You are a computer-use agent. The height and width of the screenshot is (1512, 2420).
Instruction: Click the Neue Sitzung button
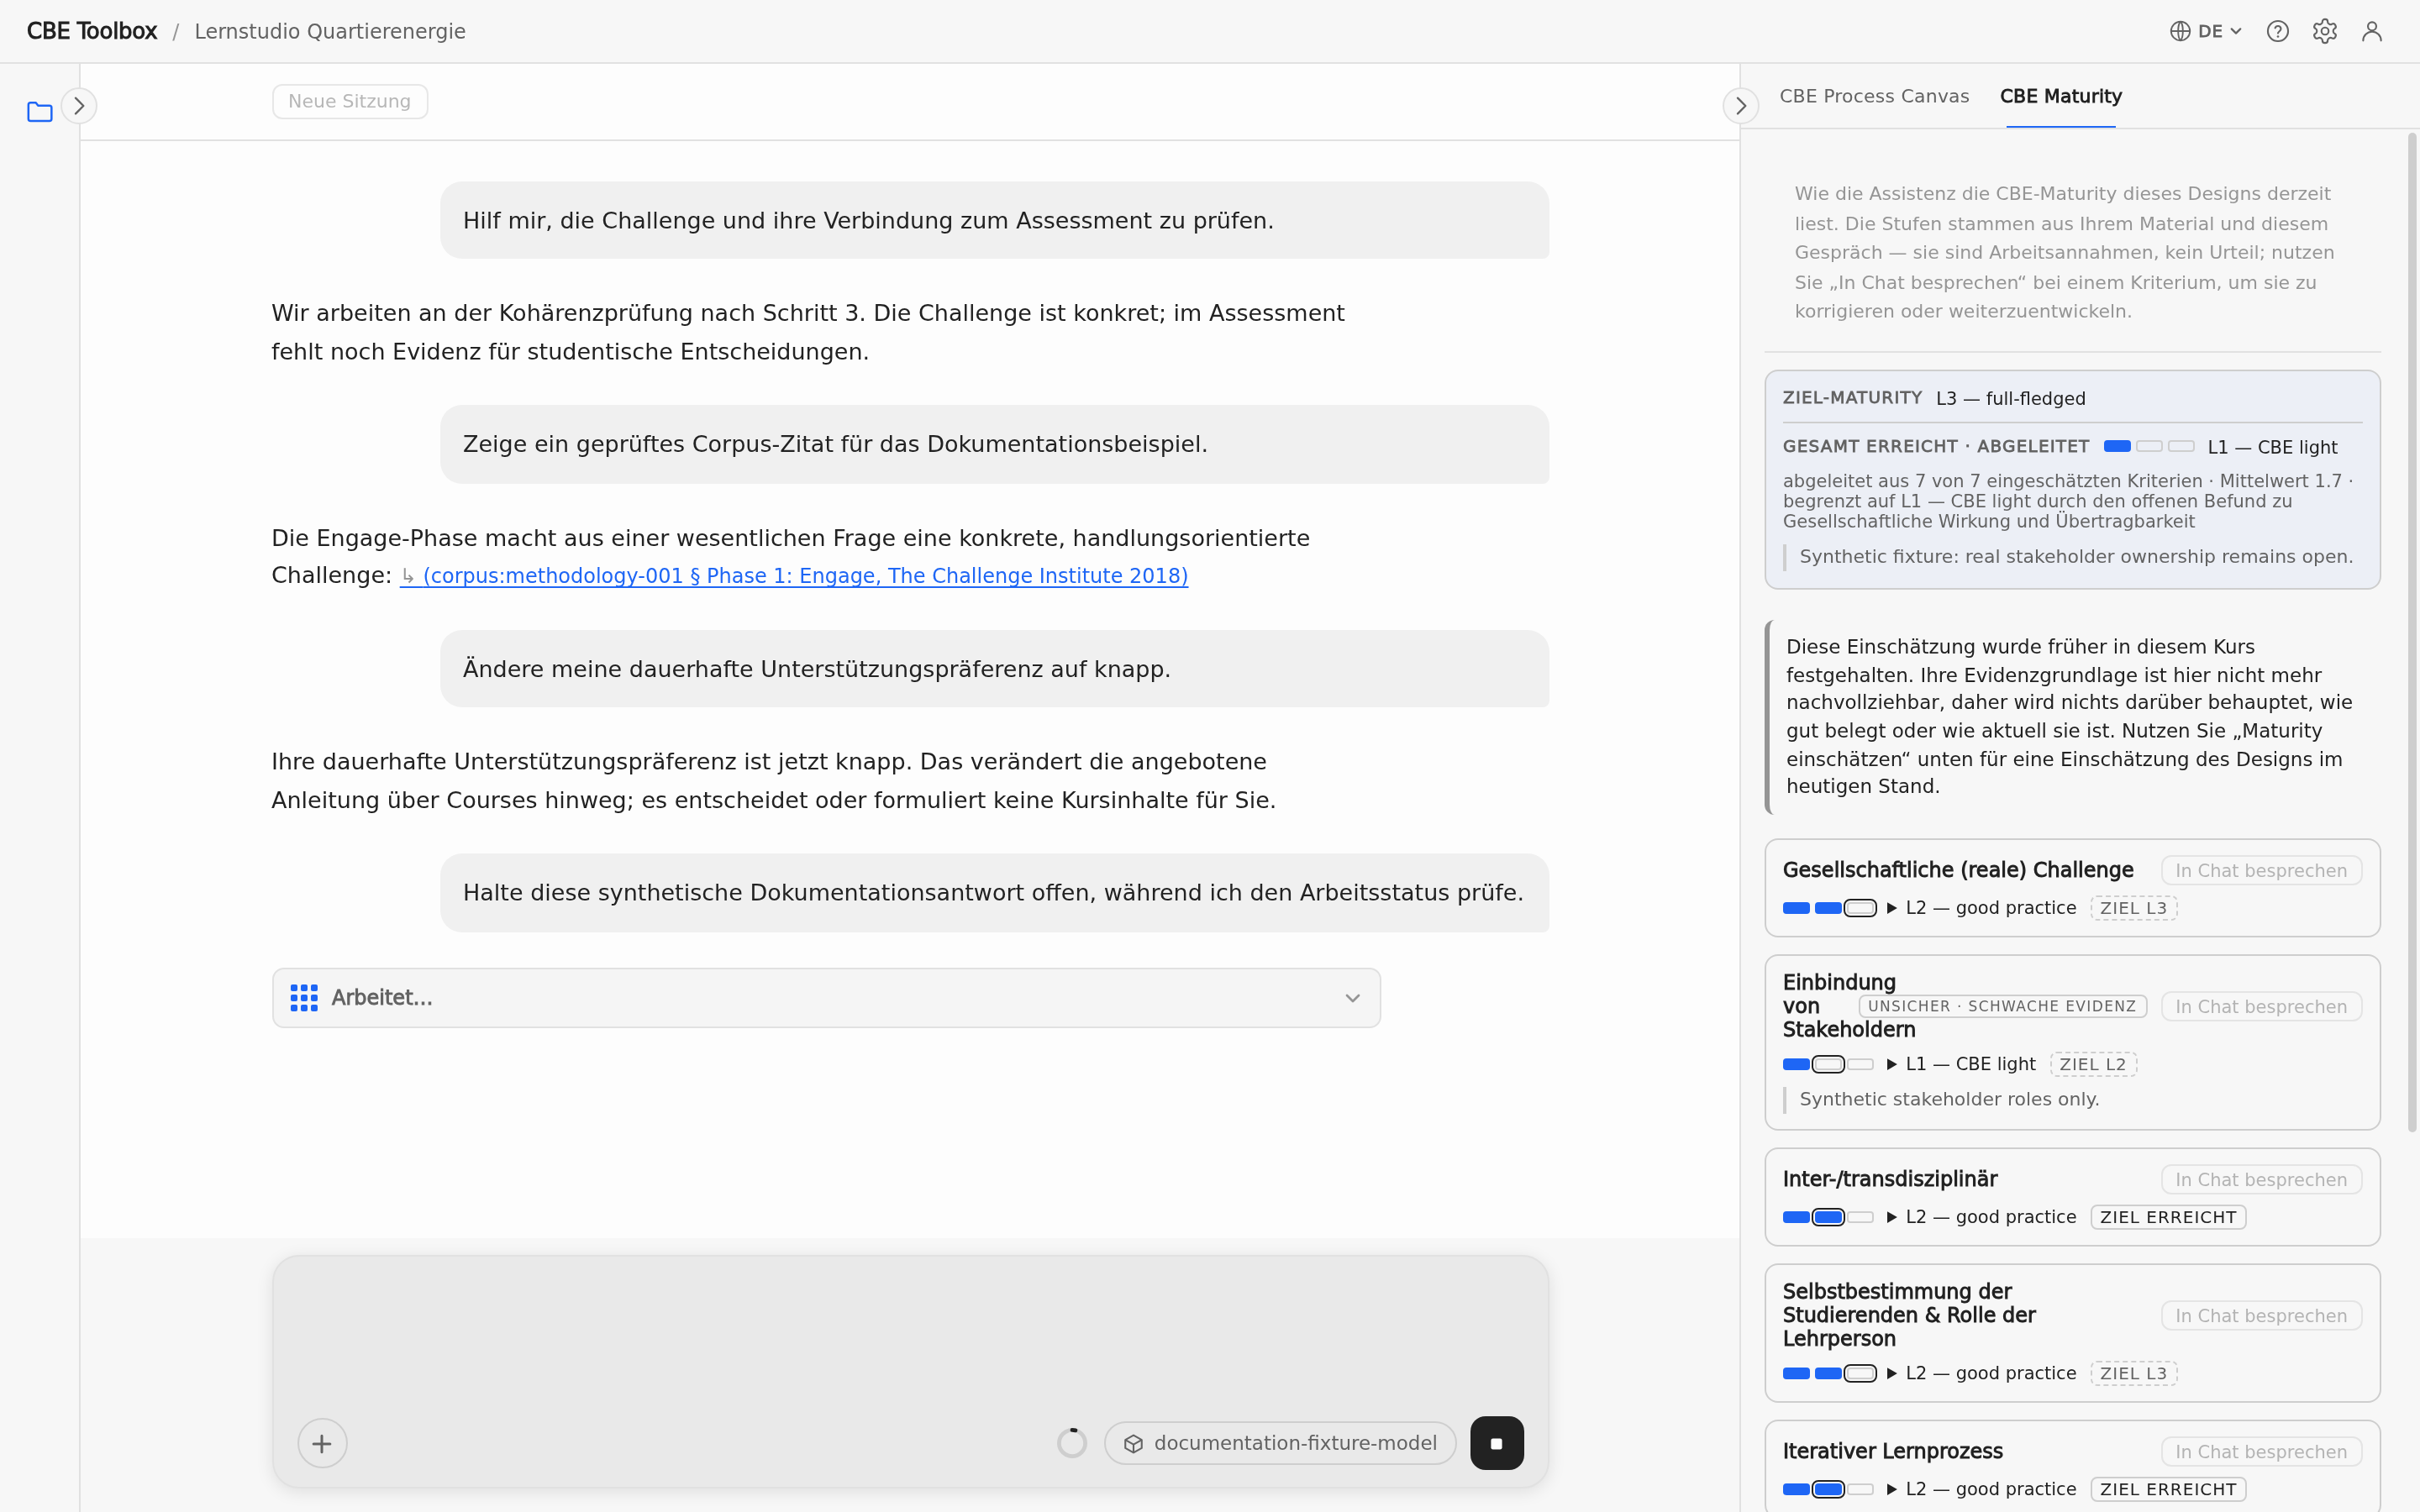coord(350,101)
